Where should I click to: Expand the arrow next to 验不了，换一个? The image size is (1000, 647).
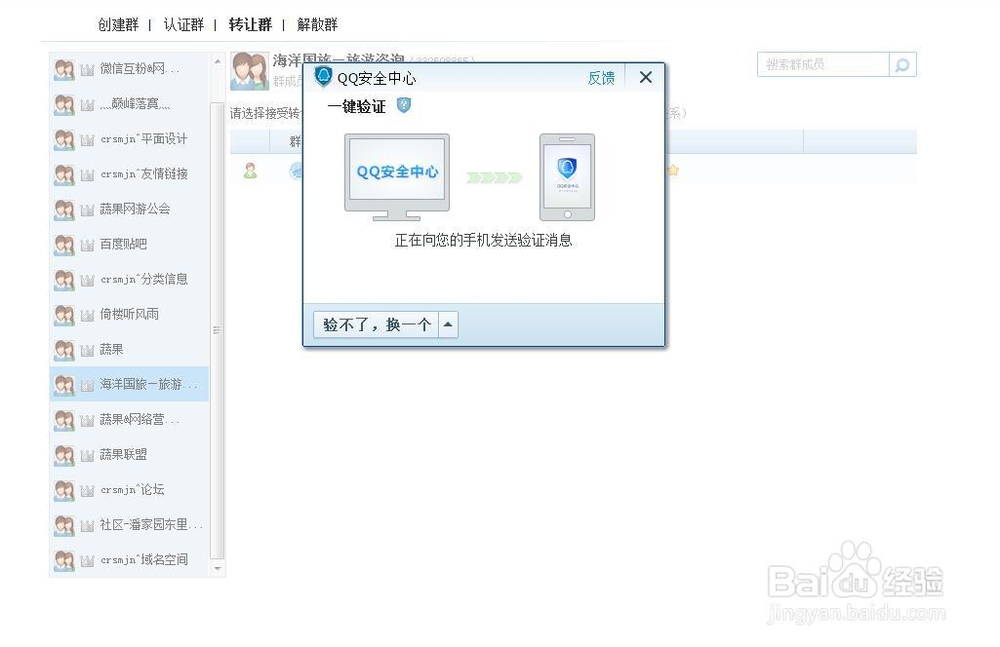[x=448, y=325]
